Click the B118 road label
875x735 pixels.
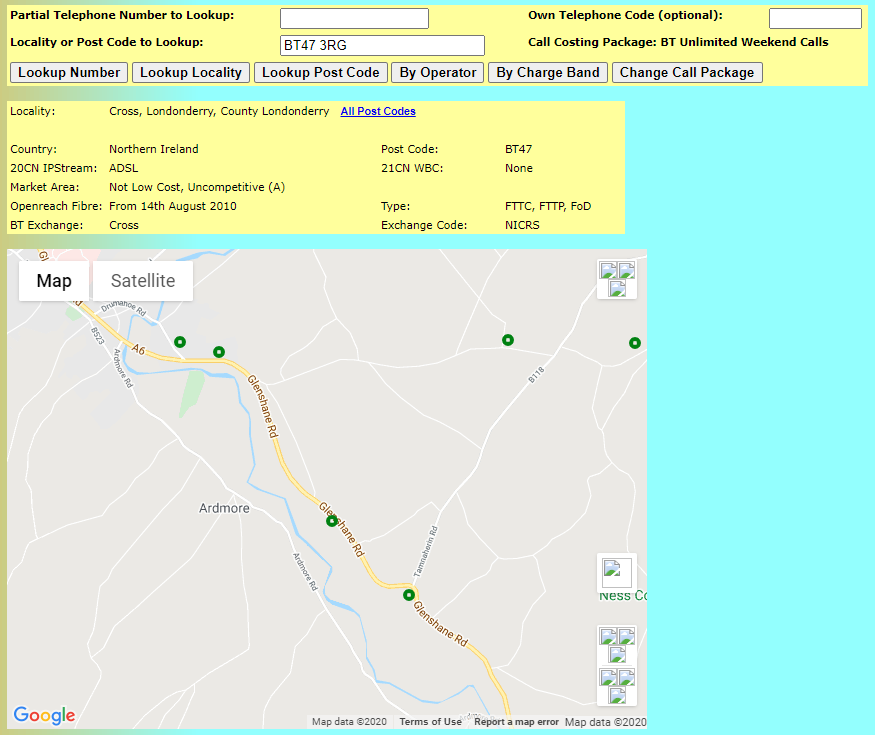[536, 375]
